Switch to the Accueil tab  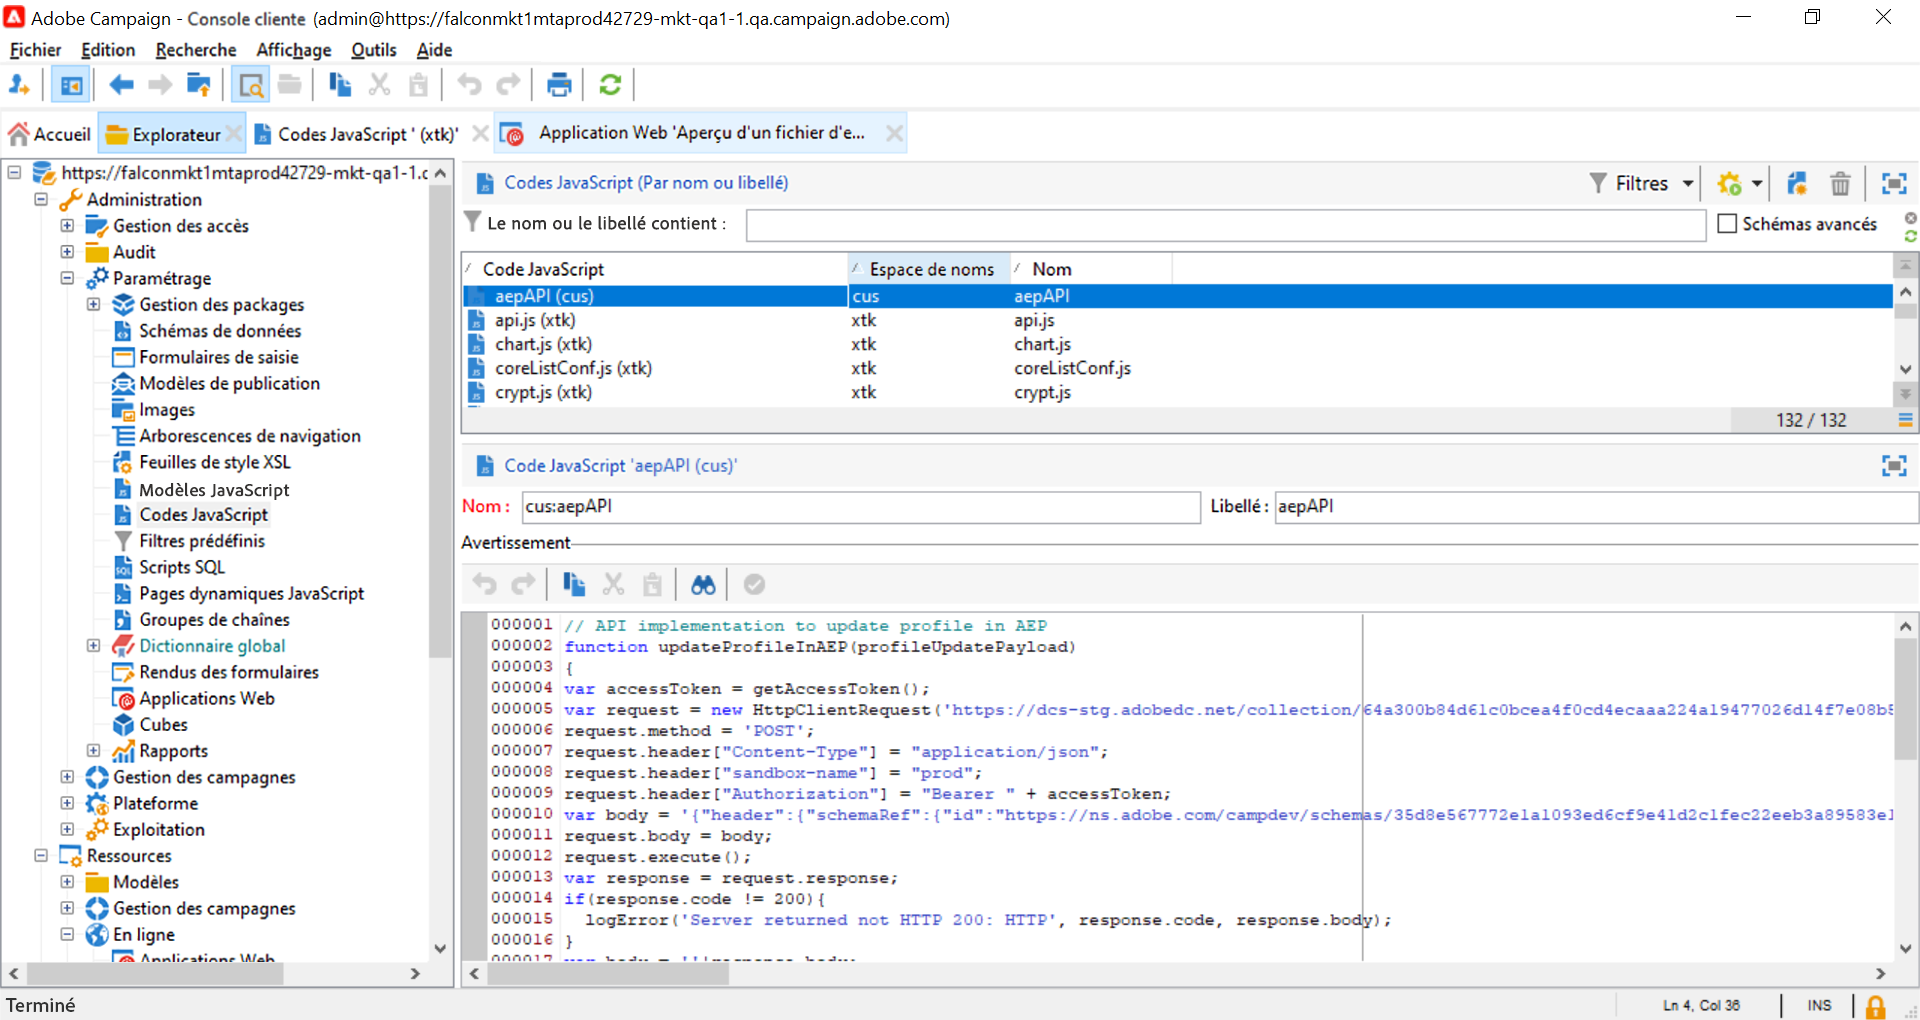[51, 134]
